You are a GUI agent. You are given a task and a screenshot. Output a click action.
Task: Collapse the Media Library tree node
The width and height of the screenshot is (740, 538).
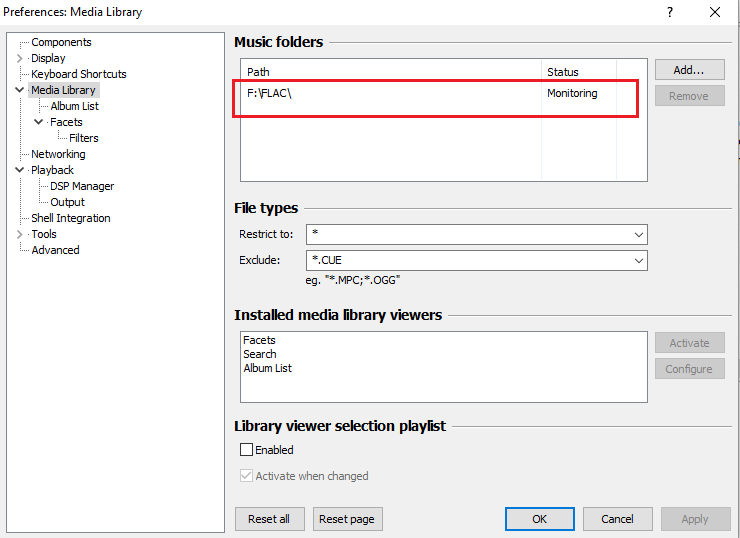click(19, 90)
